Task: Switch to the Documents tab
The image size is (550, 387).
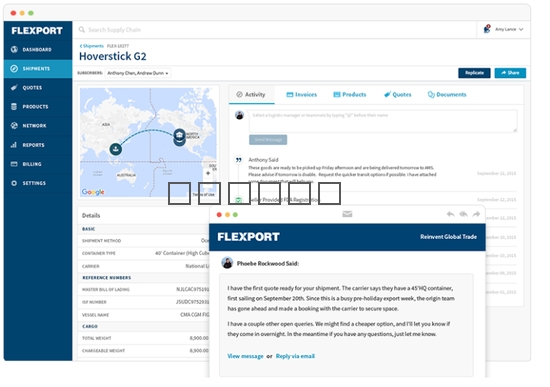Action: click(x=447, y=94)
